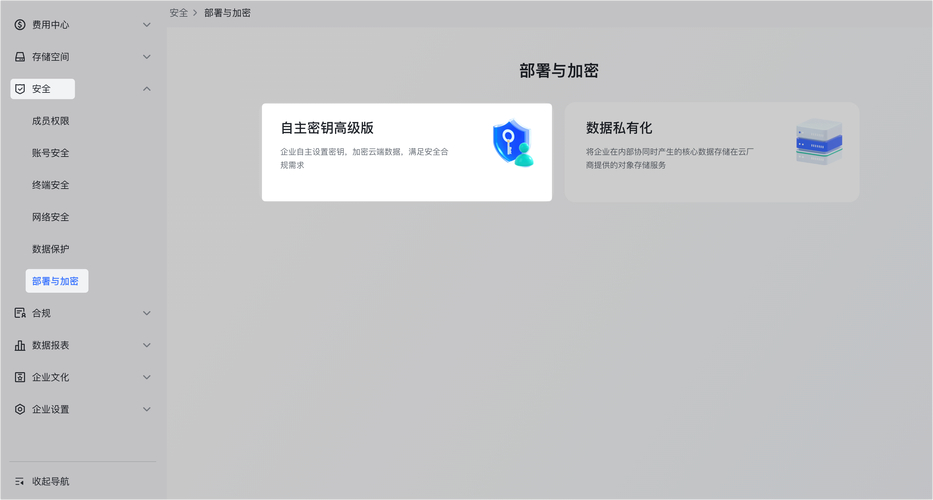Click the 安全 shield icon in sidebar
933x500 pixels.
tap(20, 89)
